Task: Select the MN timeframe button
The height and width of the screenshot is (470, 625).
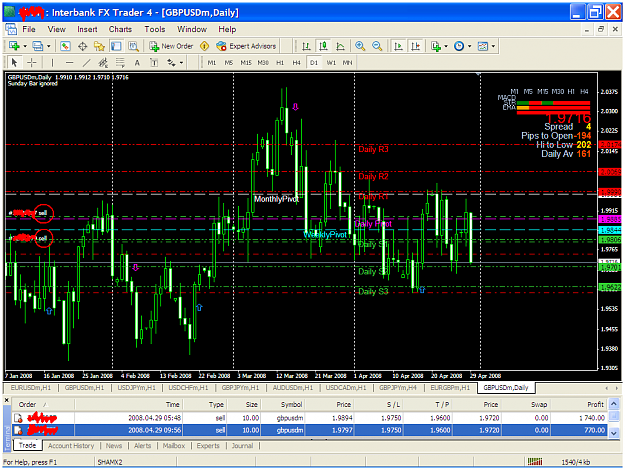Action: [348, 63]
